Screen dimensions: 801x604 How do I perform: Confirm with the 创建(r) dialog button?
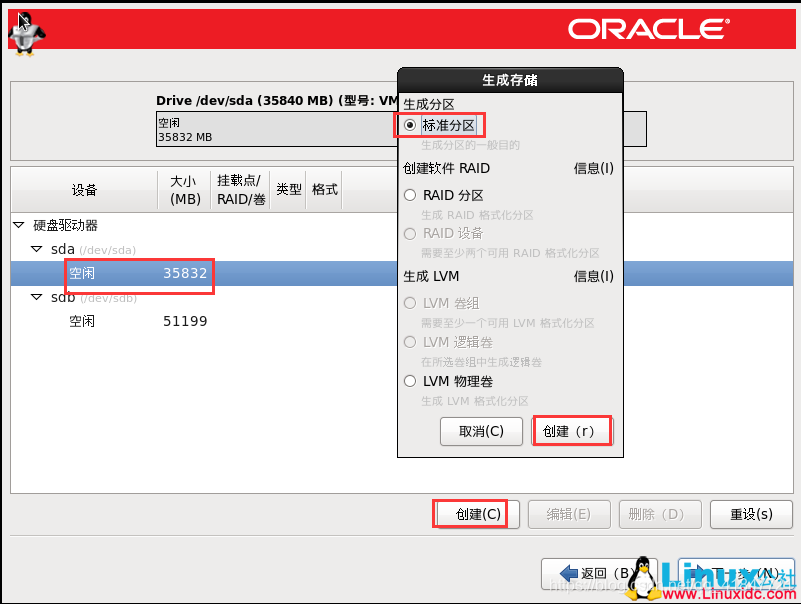point(571,430)
